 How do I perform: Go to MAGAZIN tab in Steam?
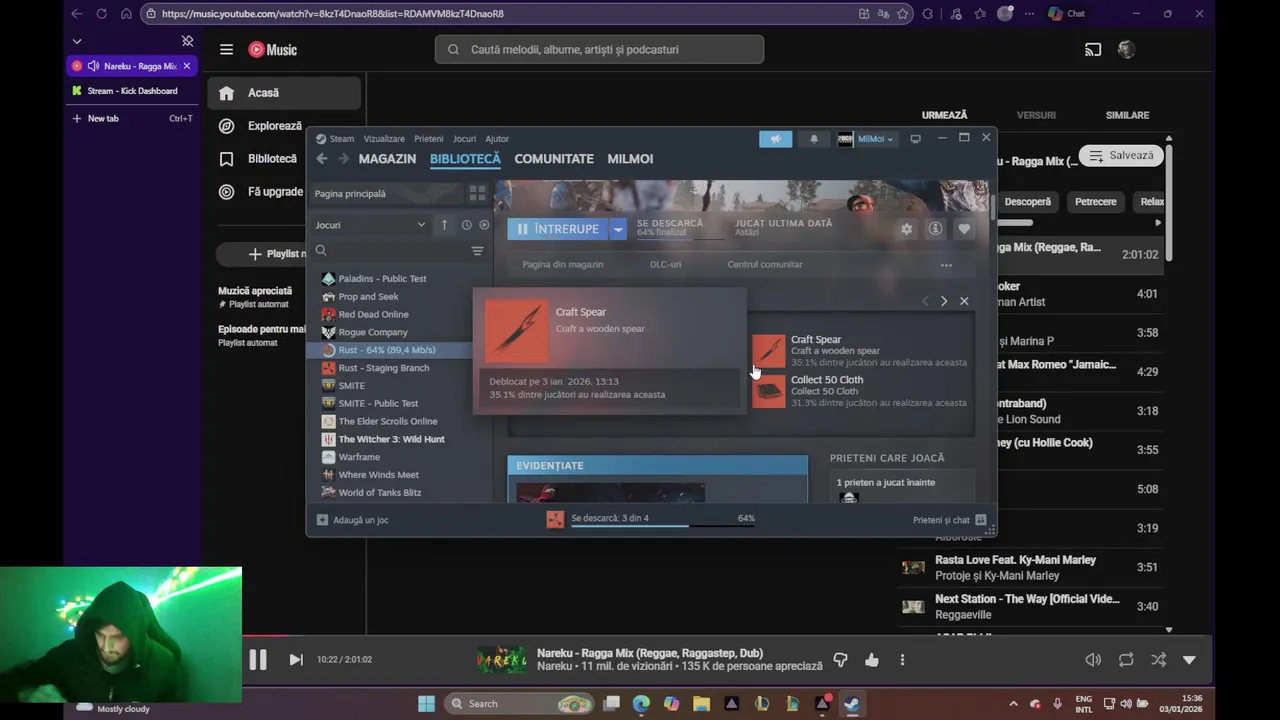387,159
